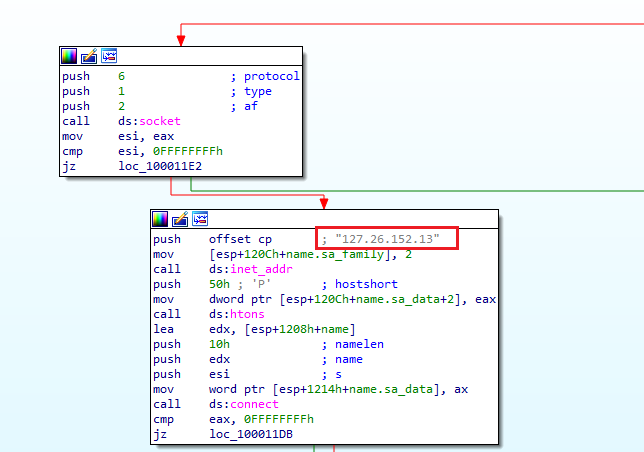
Task: Select 'ds:connect' call
Action: coord(244,404)
